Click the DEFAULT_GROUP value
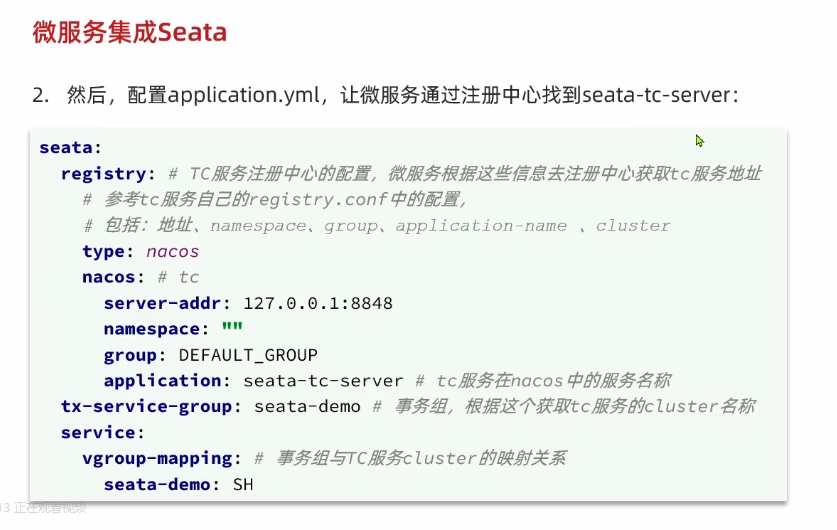This screenshot has width=837, height=530. tap(248, 355)
